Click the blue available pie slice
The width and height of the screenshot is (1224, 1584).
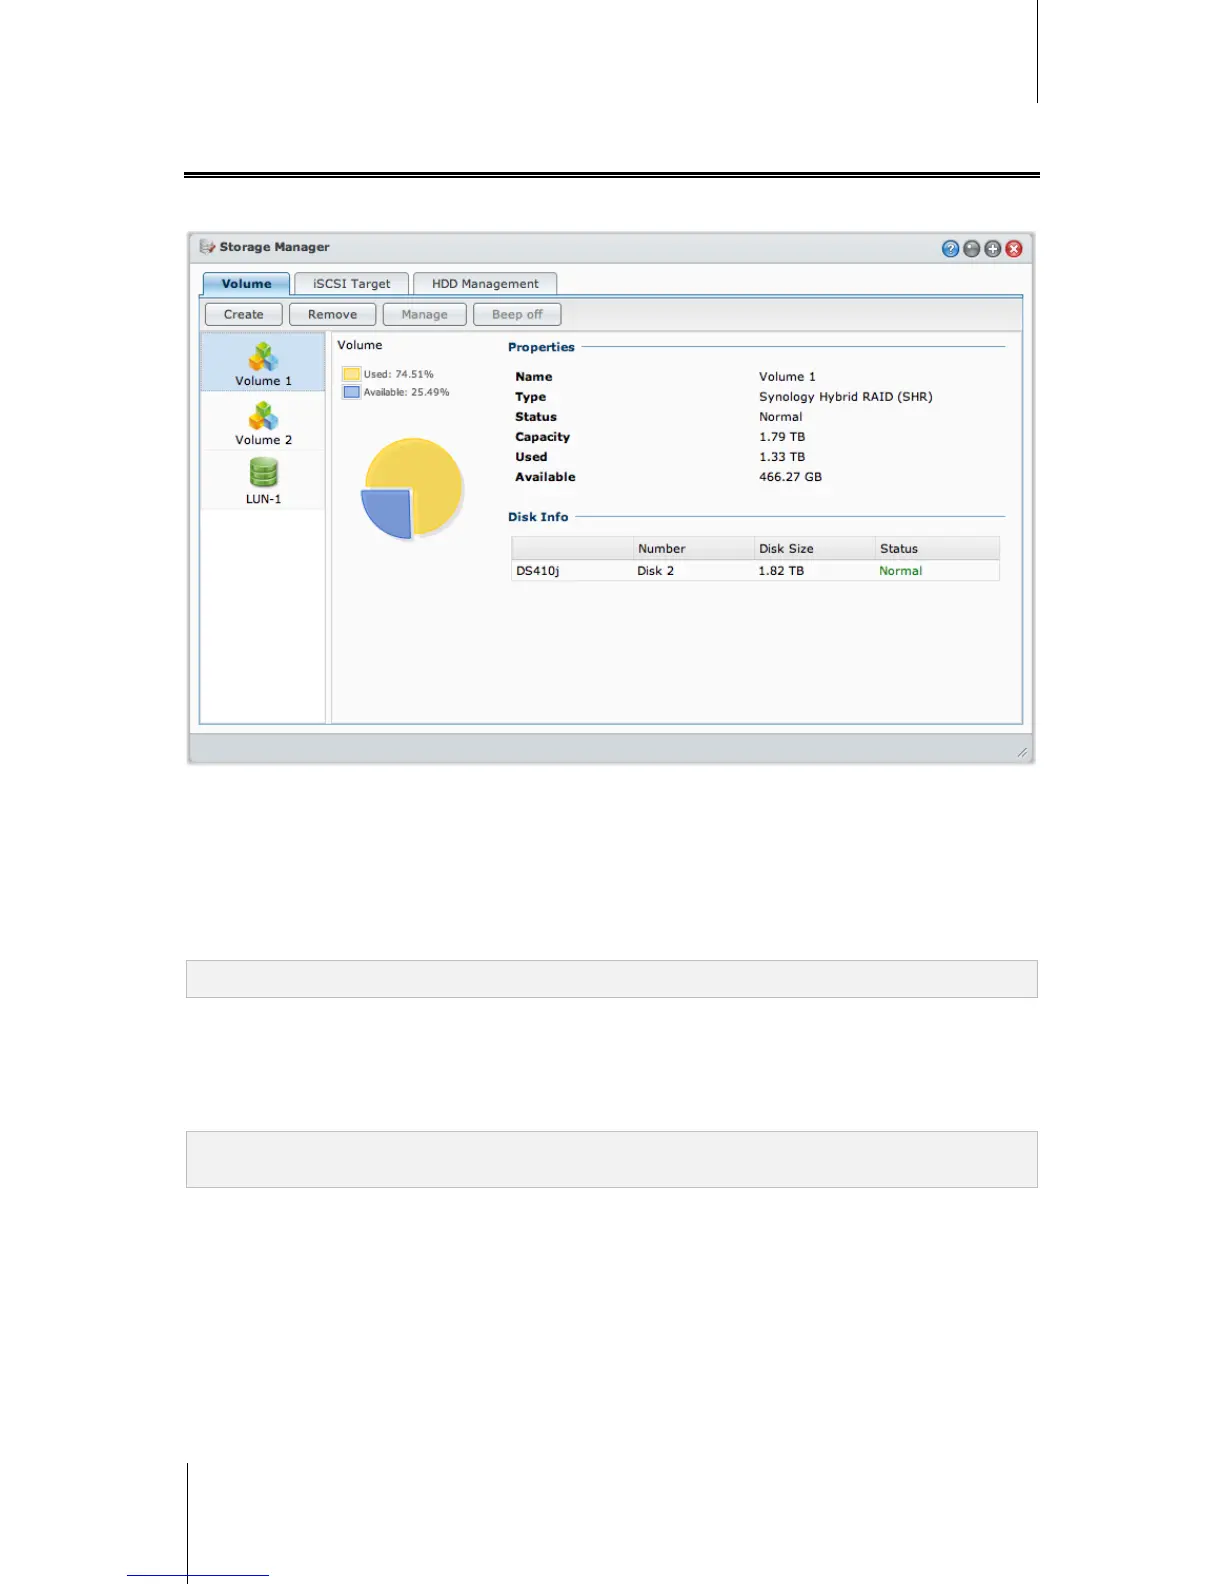387,513
